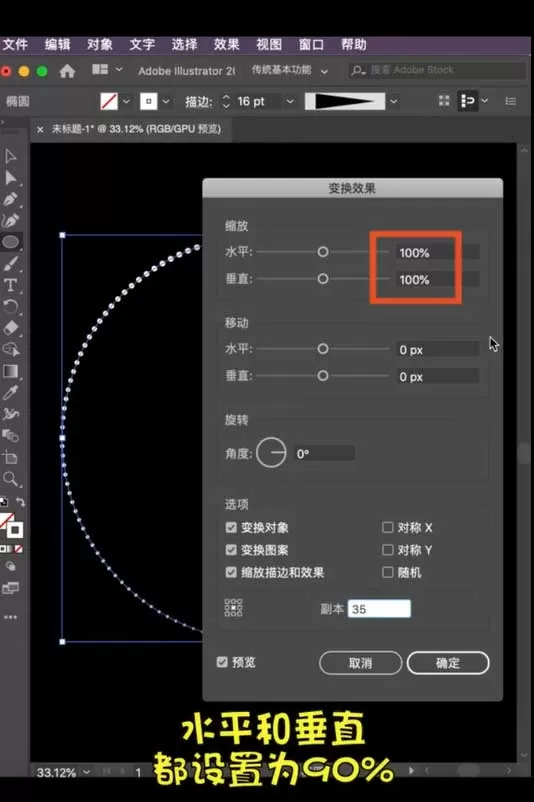Select the Artboard tool
The height and width of the screenshot is (802, 534).
click(x=10, y=457)
